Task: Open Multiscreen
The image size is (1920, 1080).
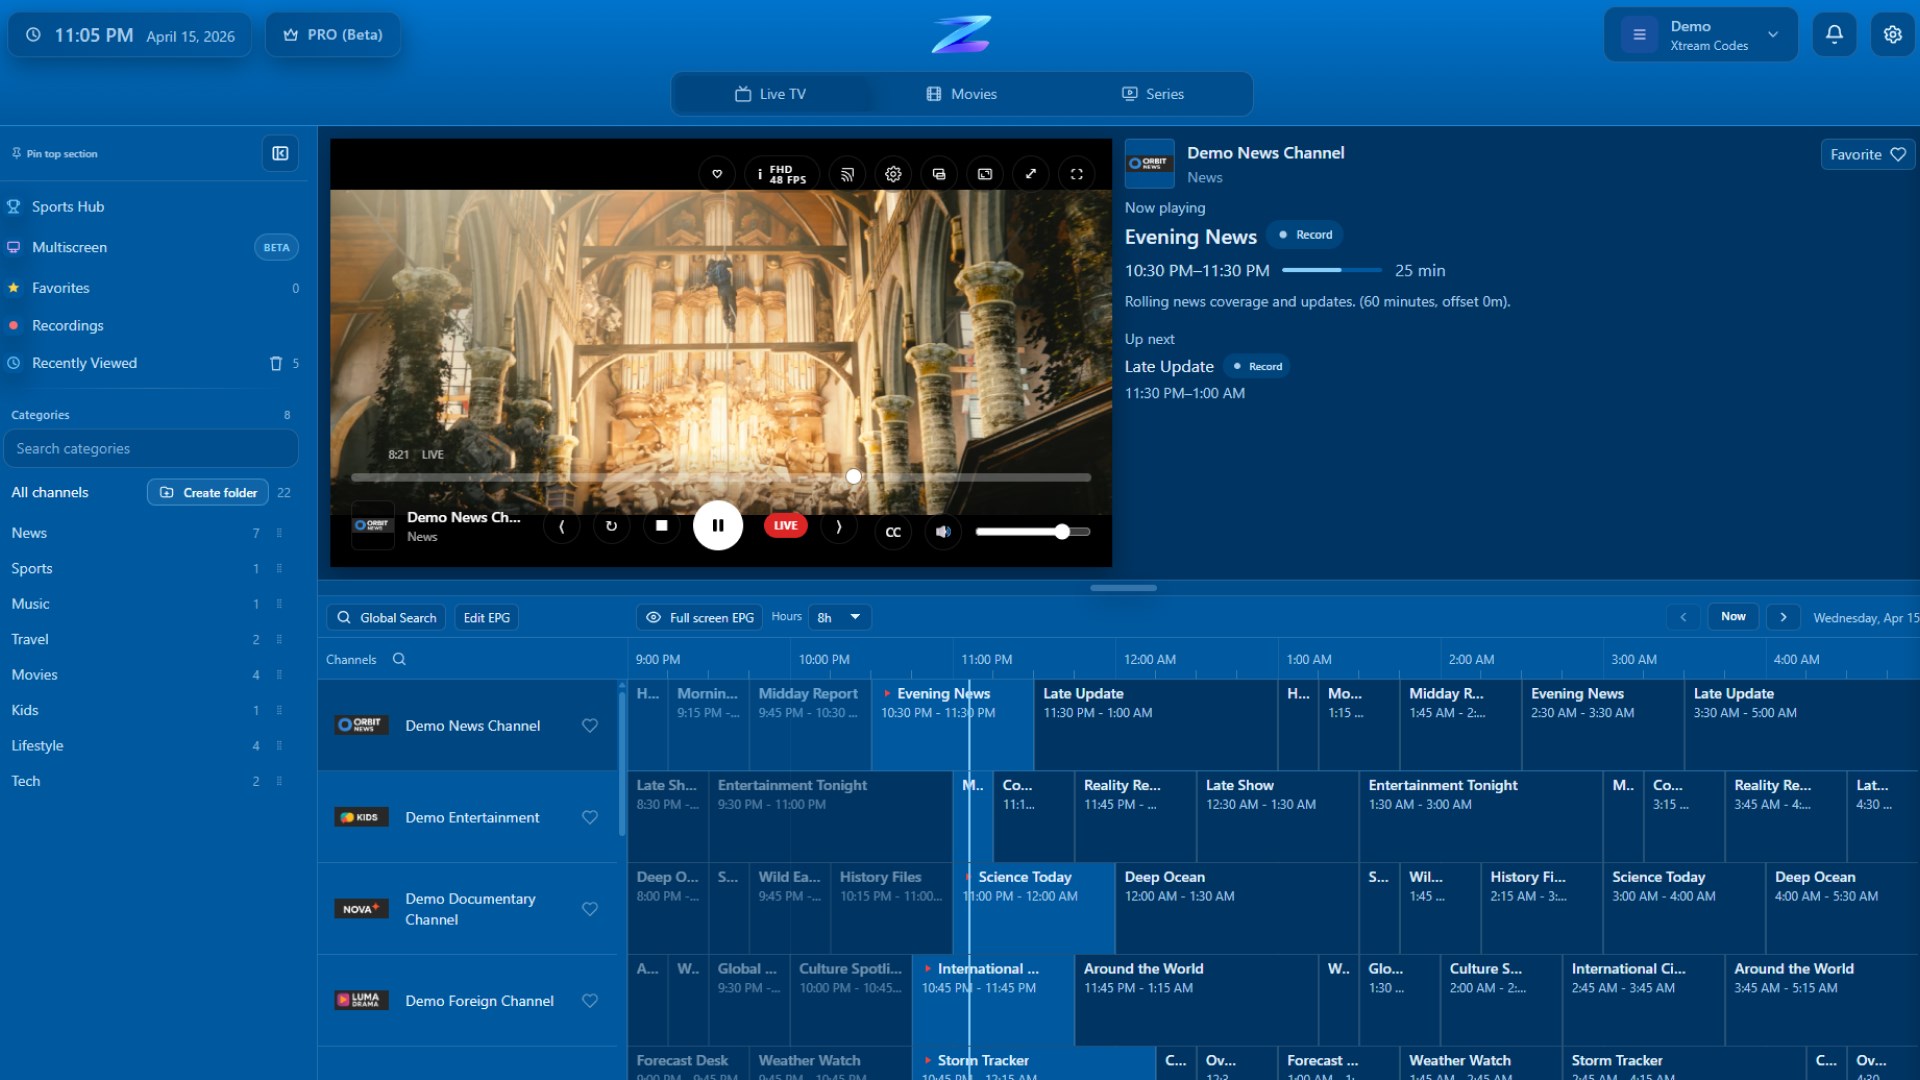Action: click(x=152, y=247)
